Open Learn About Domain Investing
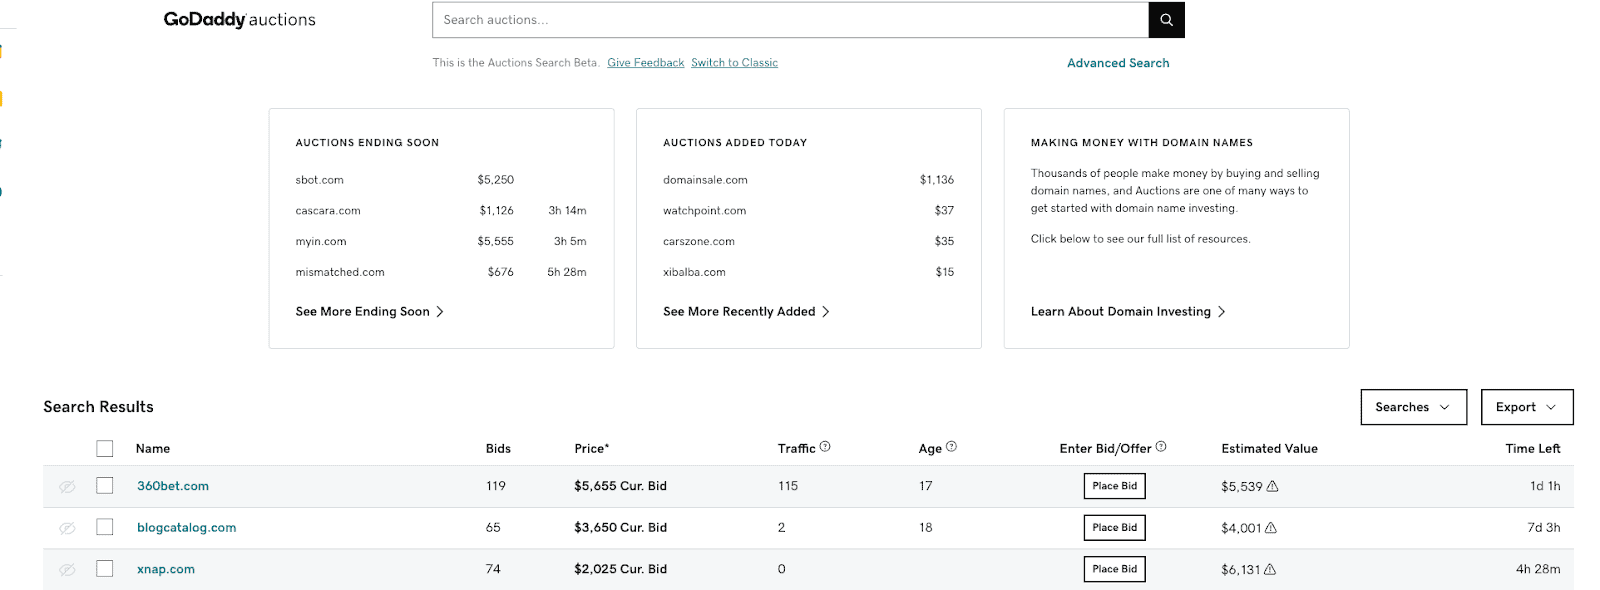Image resolution: width=1600 pixels, height=590 pixels. (1128, 312)
